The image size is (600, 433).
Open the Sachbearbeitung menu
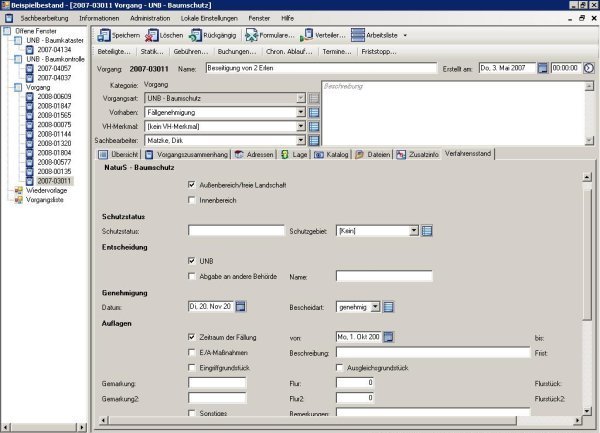click(x=44, y=18)
